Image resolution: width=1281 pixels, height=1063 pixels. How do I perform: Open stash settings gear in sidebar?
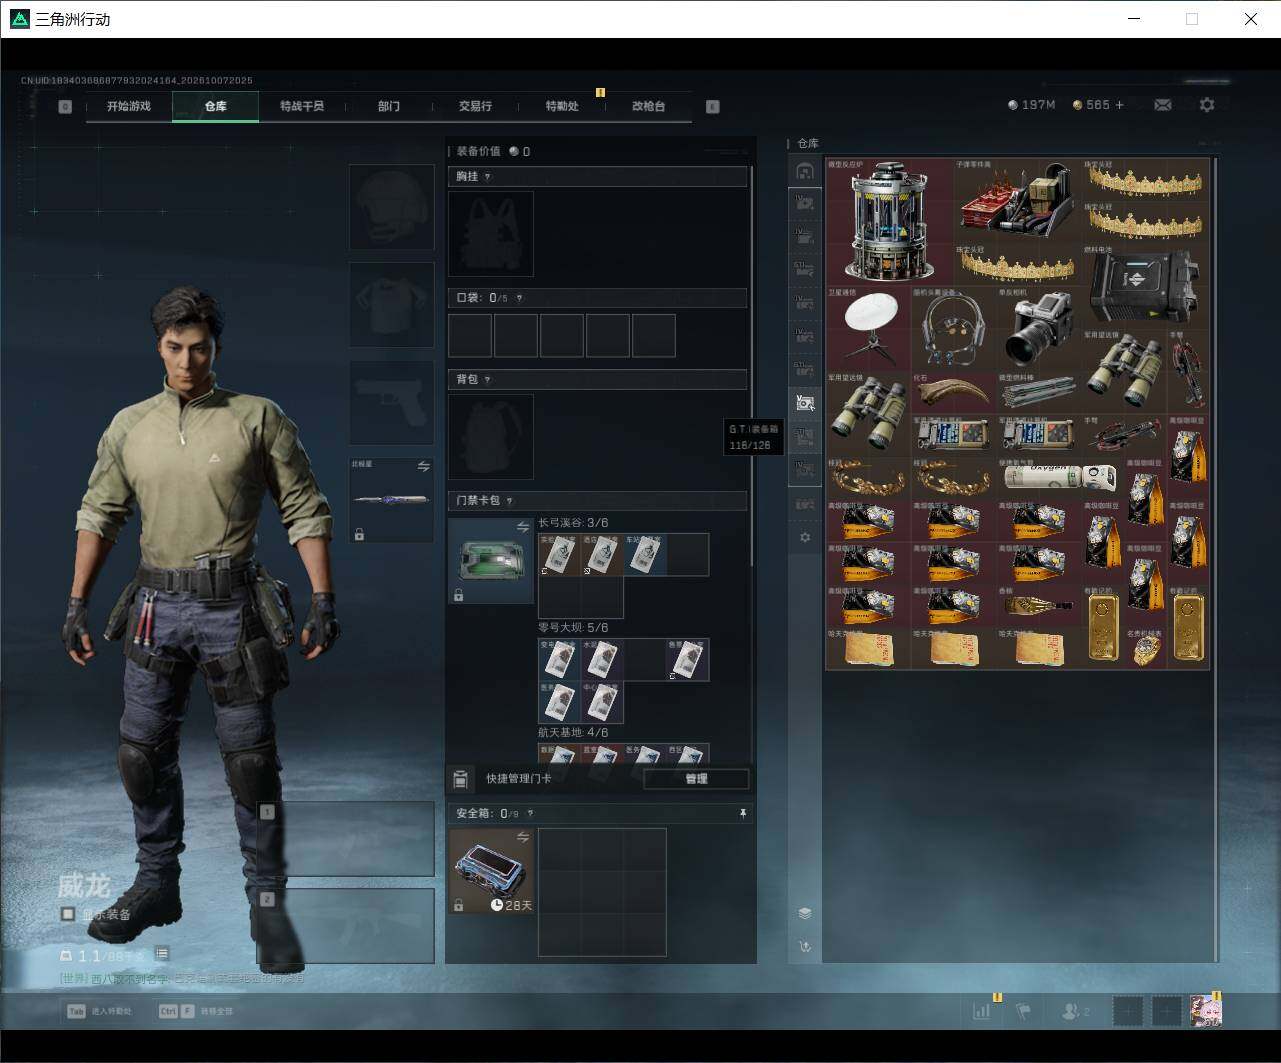click(805, 538)
